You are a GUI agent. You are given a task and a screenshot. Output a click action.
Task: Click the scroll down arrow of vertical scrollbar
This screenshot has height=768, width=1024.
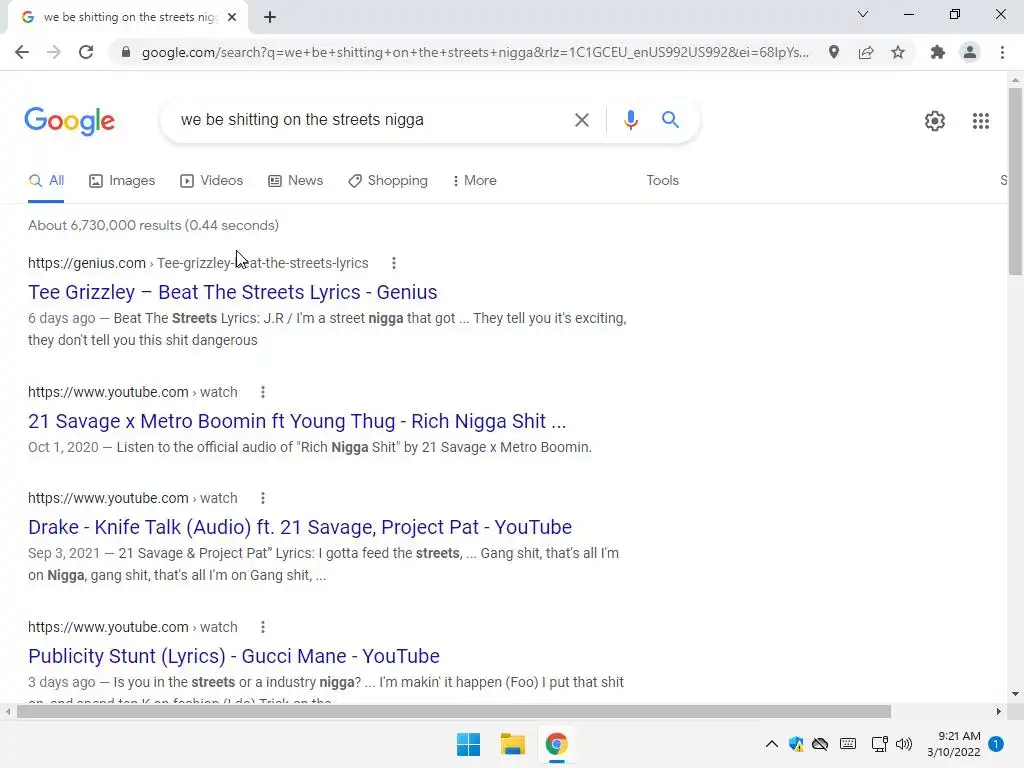(1015, 694)
